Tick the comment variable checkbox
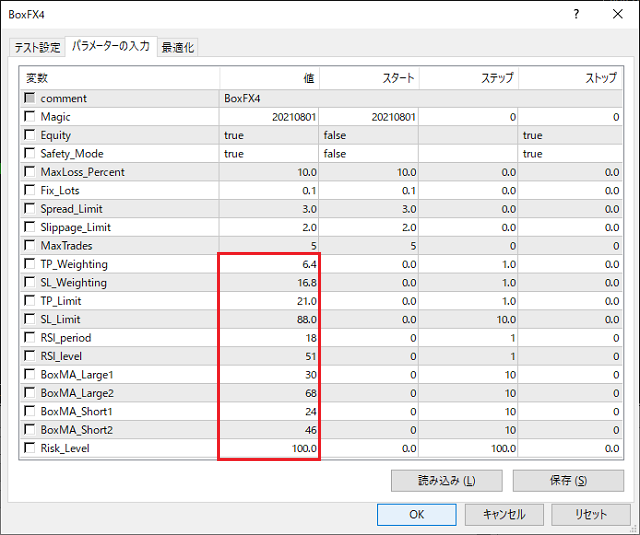 pyautogui.click(x=29, y=98)
